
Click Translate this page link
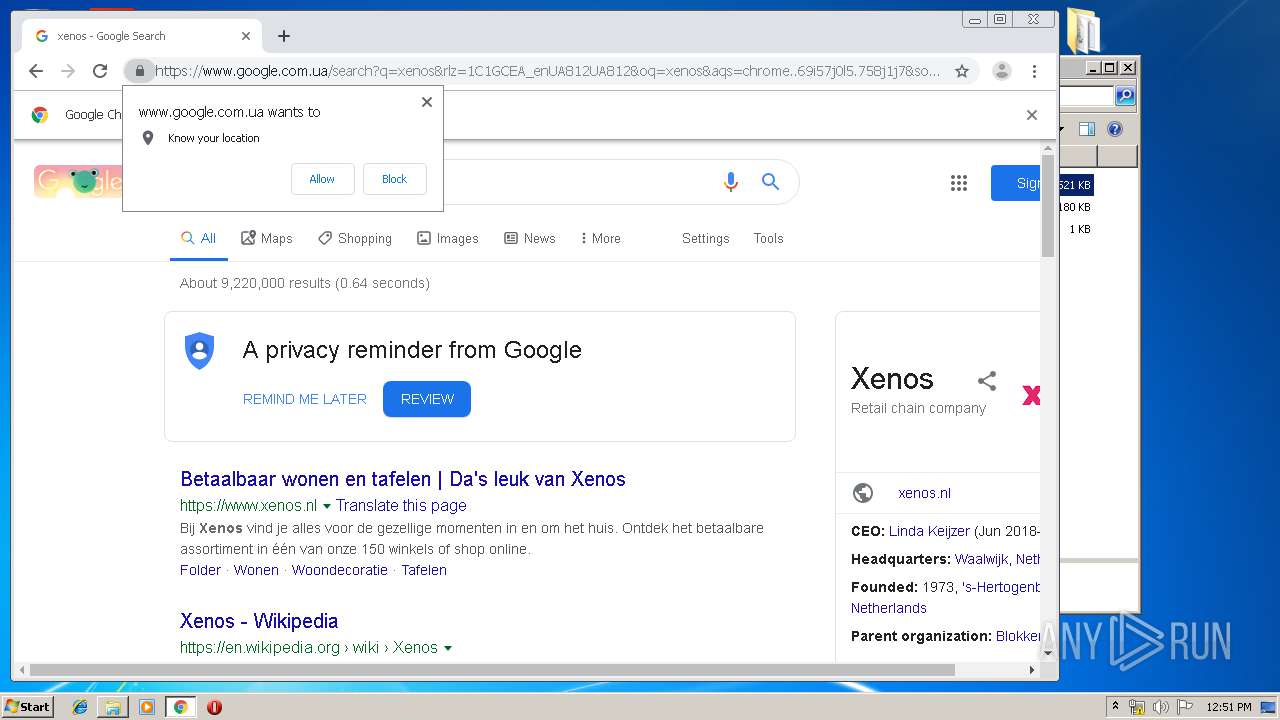click(x=401, y=506)
